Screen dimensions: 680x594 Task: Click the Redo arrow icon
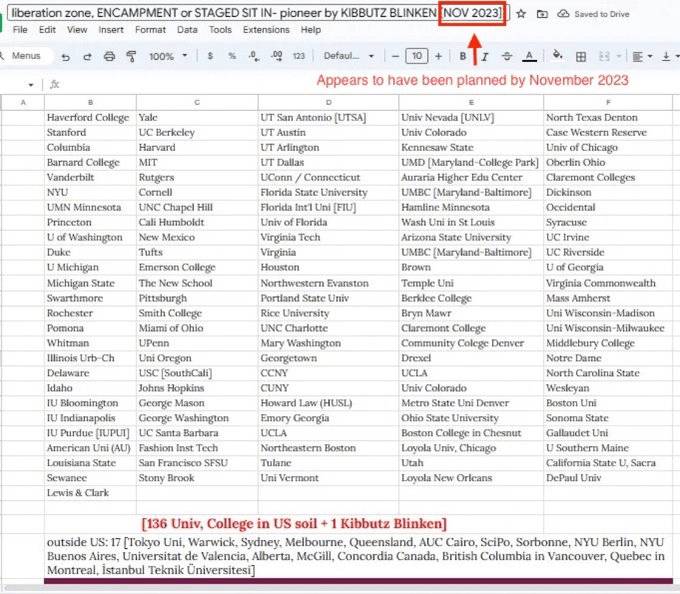[x=86, y=56]
